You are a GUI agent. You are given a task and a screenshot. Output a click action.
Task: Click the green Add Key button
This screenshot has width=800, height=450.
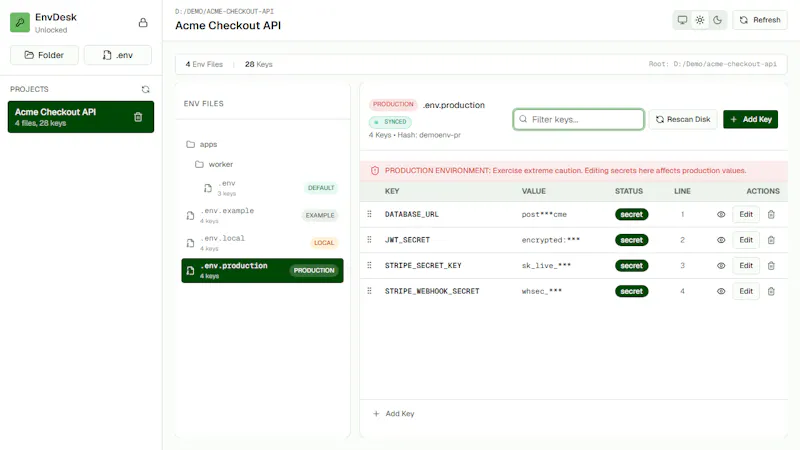coord(751,119)
